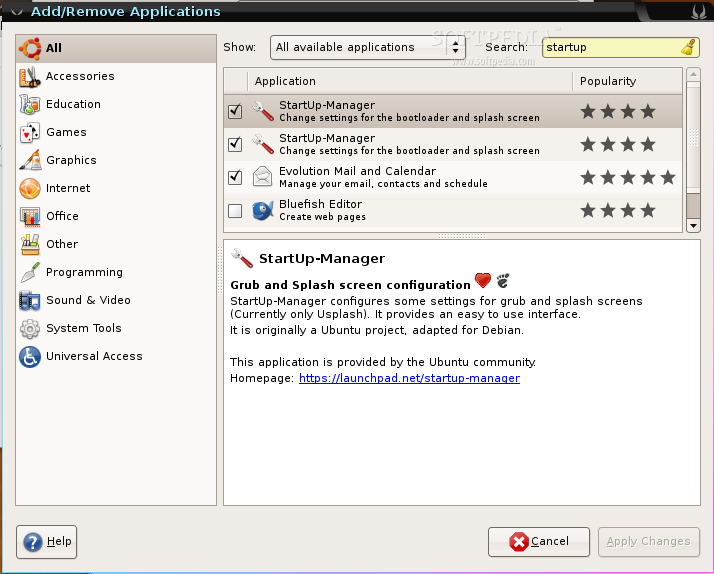714x574 pixels.
Task: Click the red heart icon in description
Action: [483, 281]
